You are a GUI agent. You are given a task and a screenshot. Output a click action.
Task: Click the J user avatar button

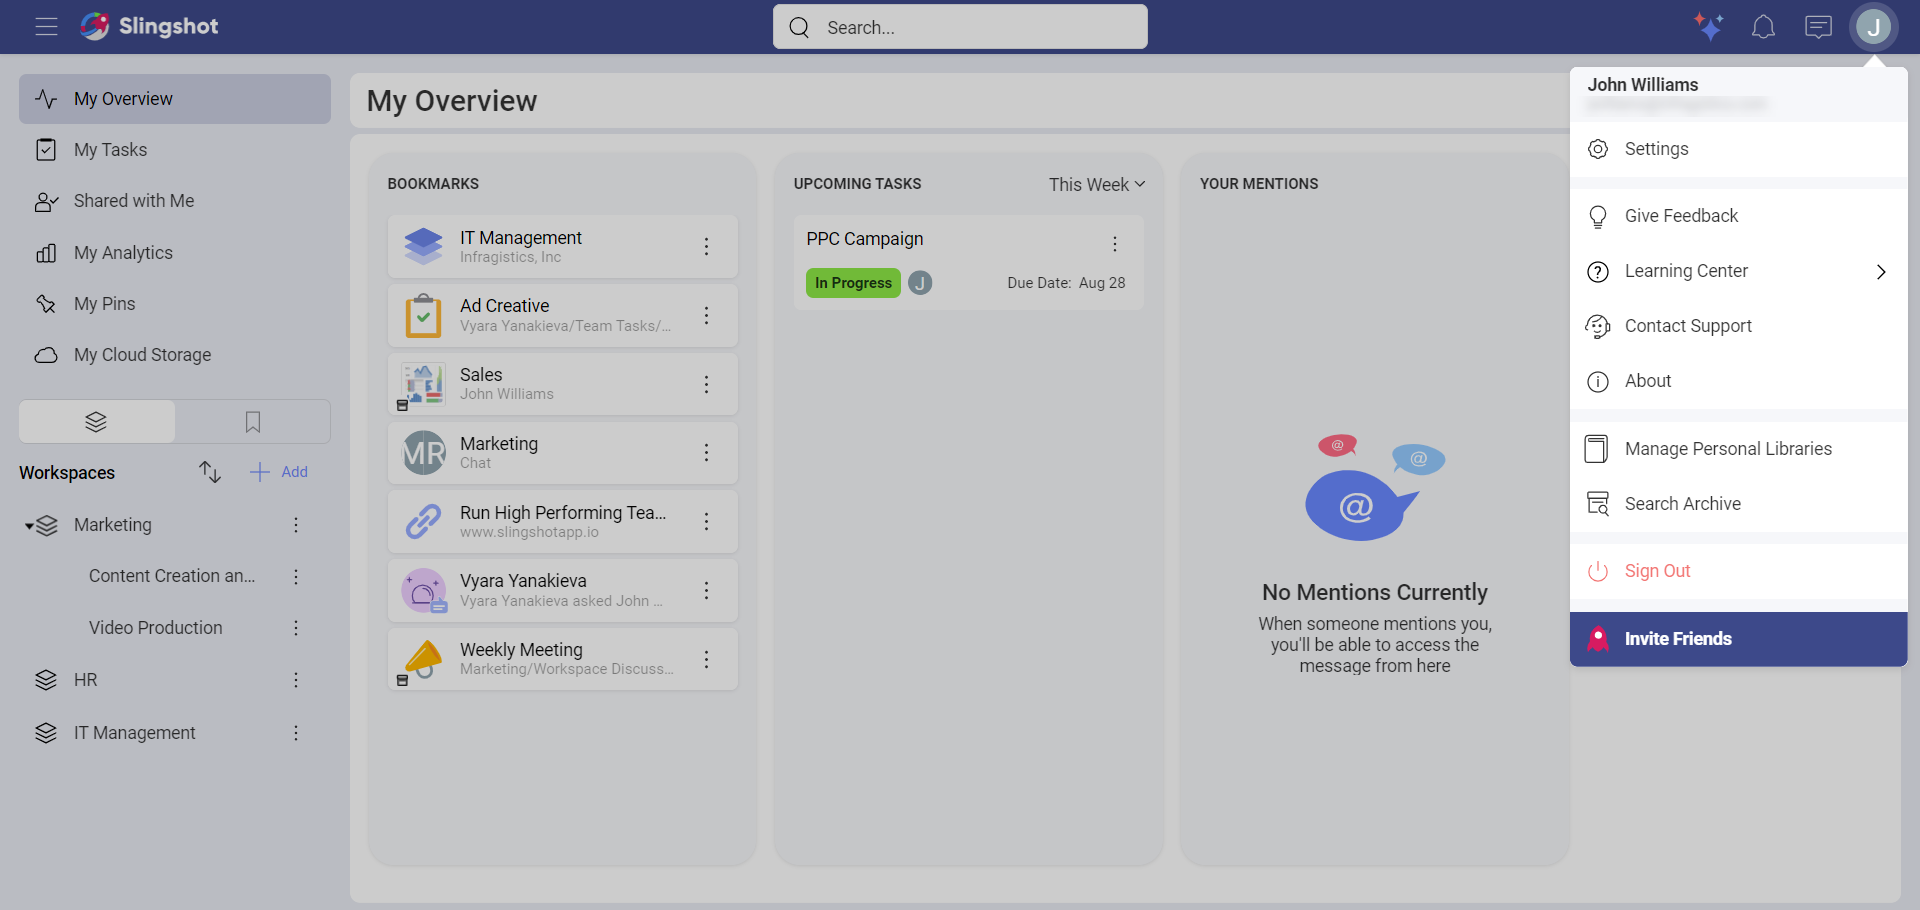(1873, 27)
